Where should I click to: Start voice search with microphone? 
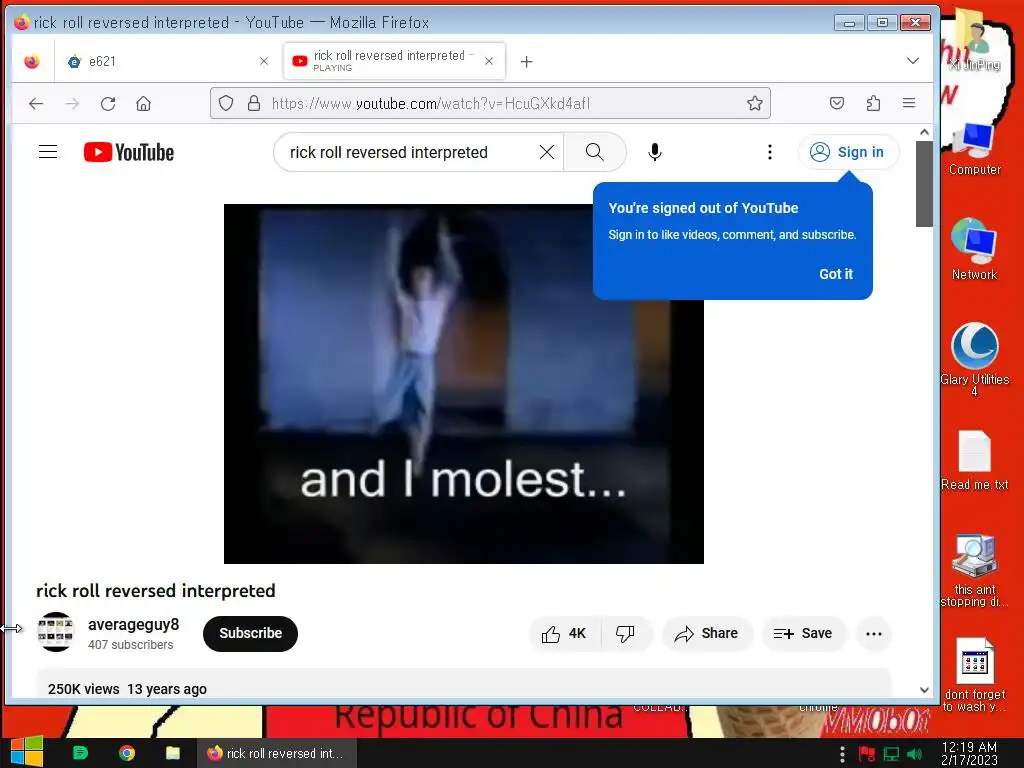pos(654,152)
